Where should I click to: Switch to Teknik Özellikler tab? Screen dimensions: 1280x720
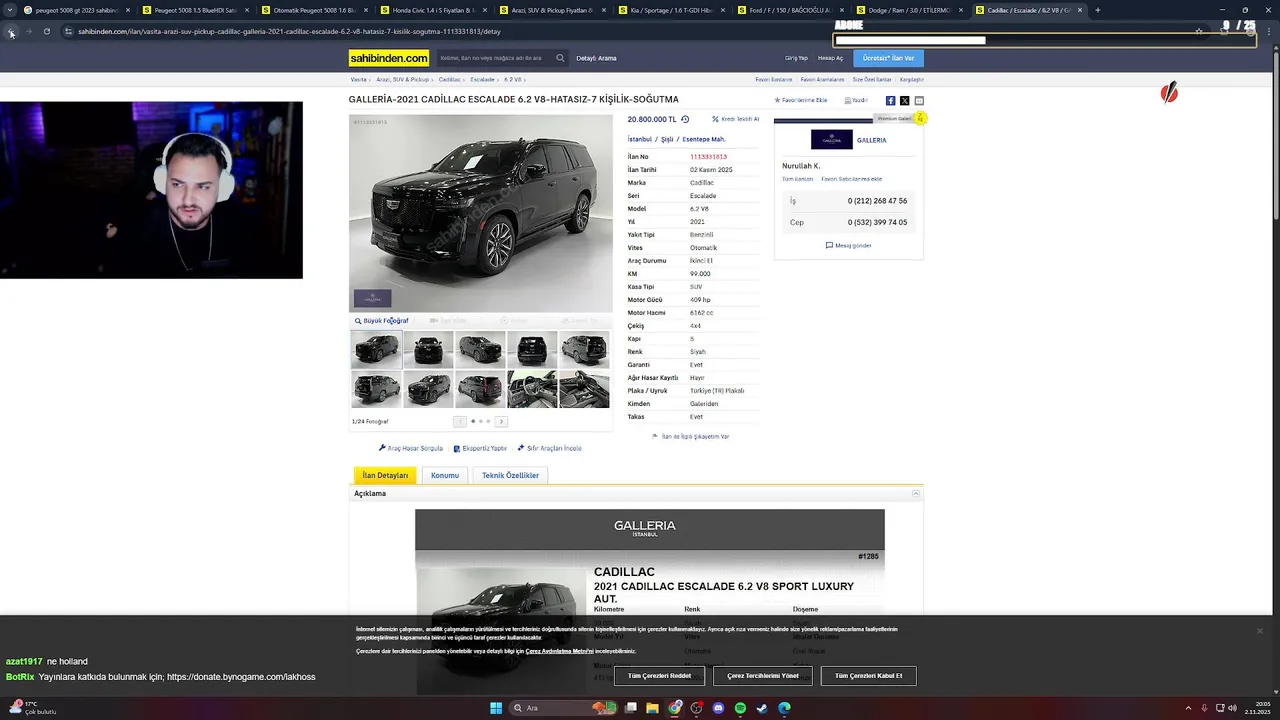[510, 475]
